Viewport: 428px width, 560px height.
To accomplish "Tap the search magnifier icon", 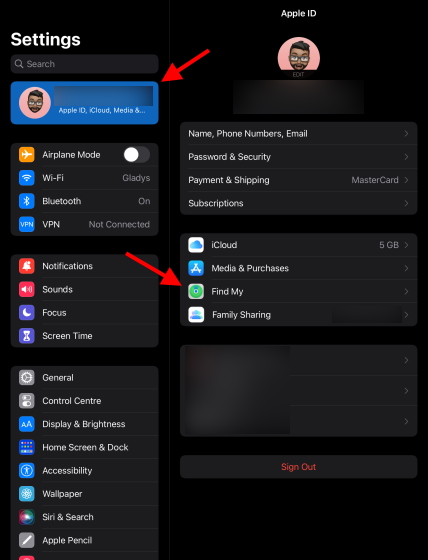I will 19,64.
